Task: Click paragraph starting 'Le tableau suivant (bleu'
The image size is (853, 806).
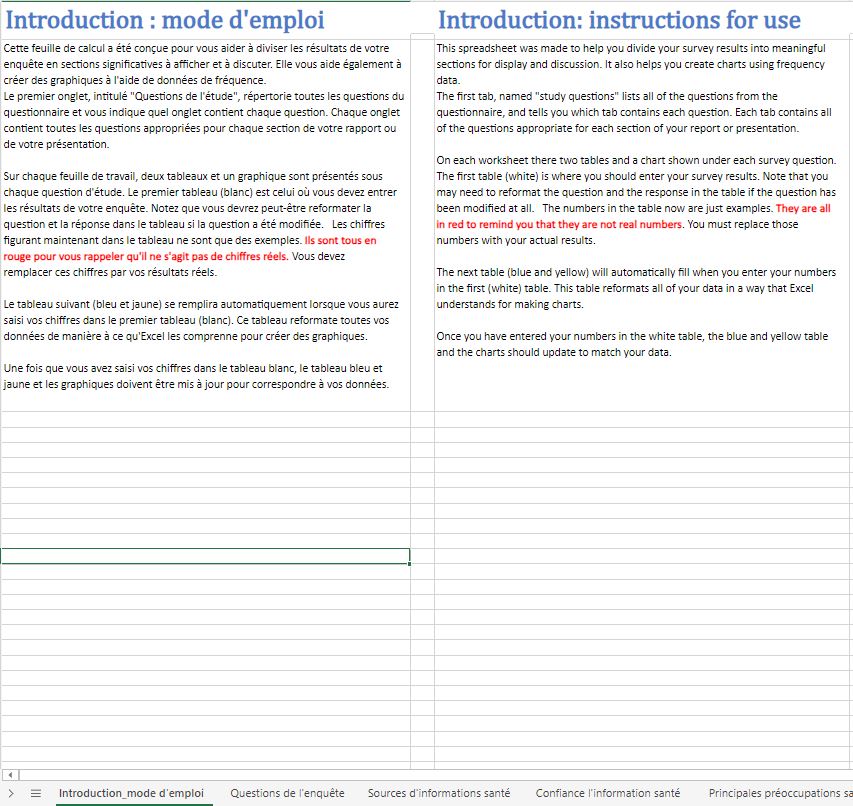Action: click(x=200, y=320)
